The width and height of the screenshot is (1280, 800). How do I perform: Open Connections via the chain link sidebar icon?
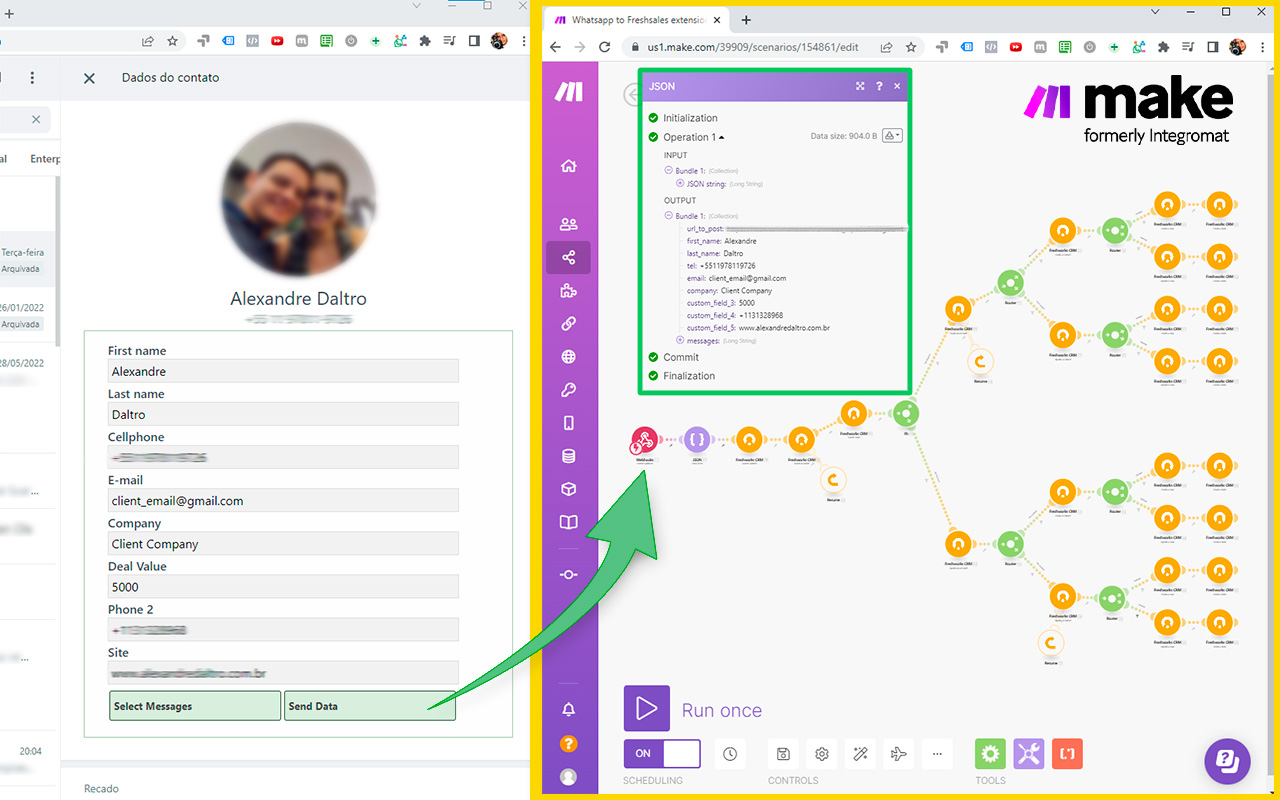[569, 323]
